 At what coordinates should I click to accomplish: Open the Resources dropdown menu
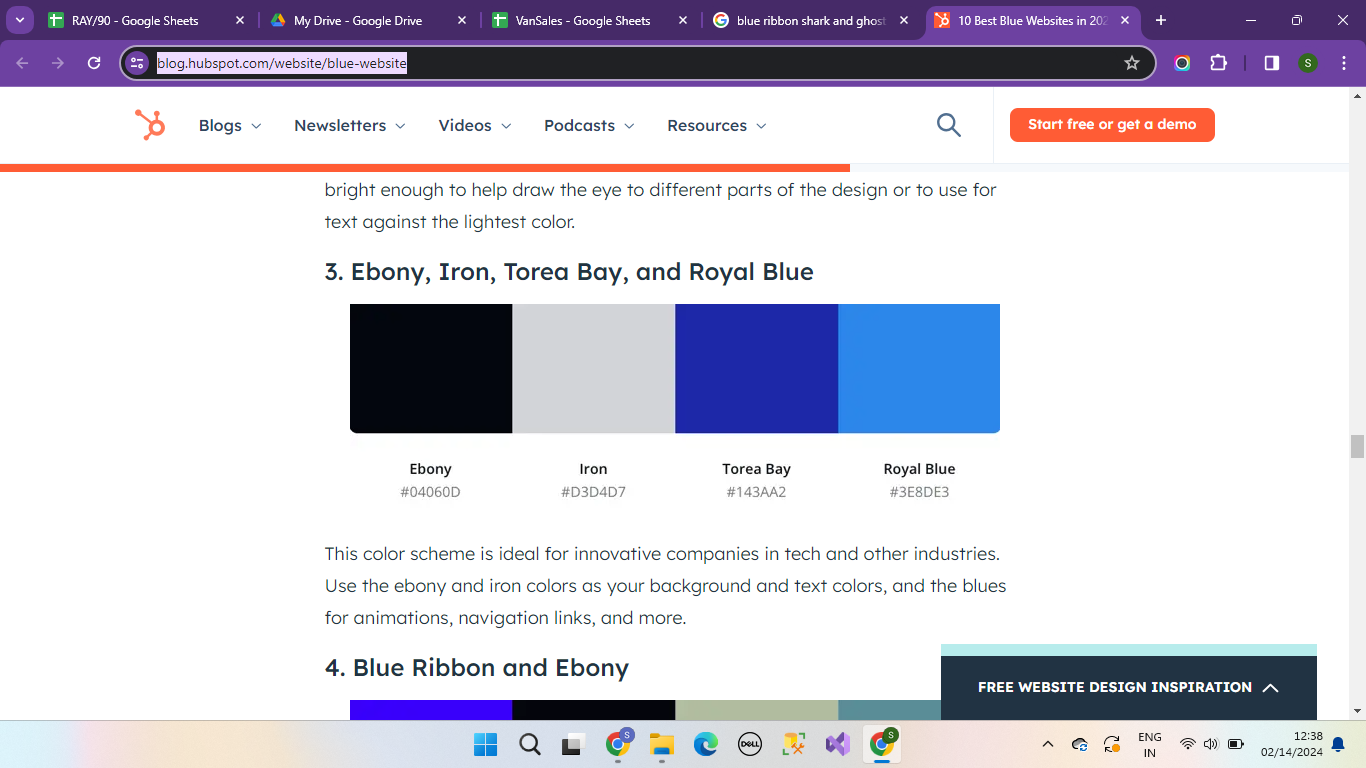(716, 125)
